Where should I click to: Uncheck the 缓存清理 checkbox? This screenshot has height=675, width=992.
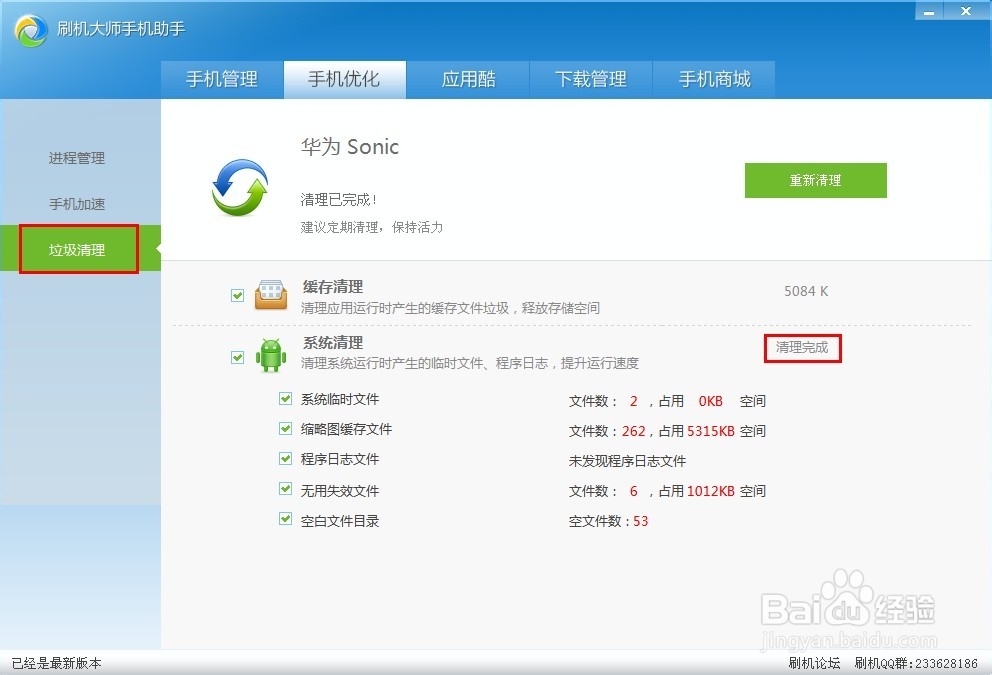point(237,295)
